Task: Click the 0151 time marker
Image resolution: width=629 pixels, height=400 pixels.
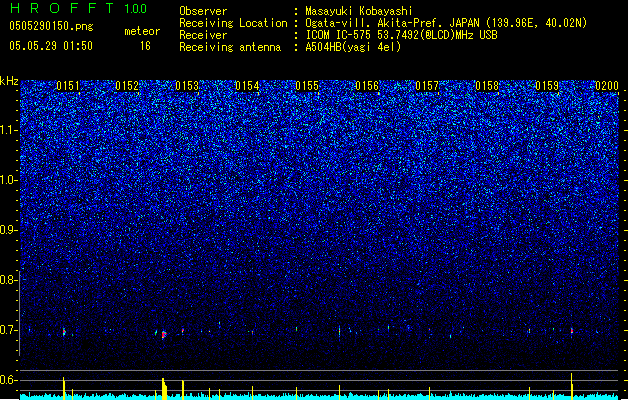Action: (x=68, y=86)
